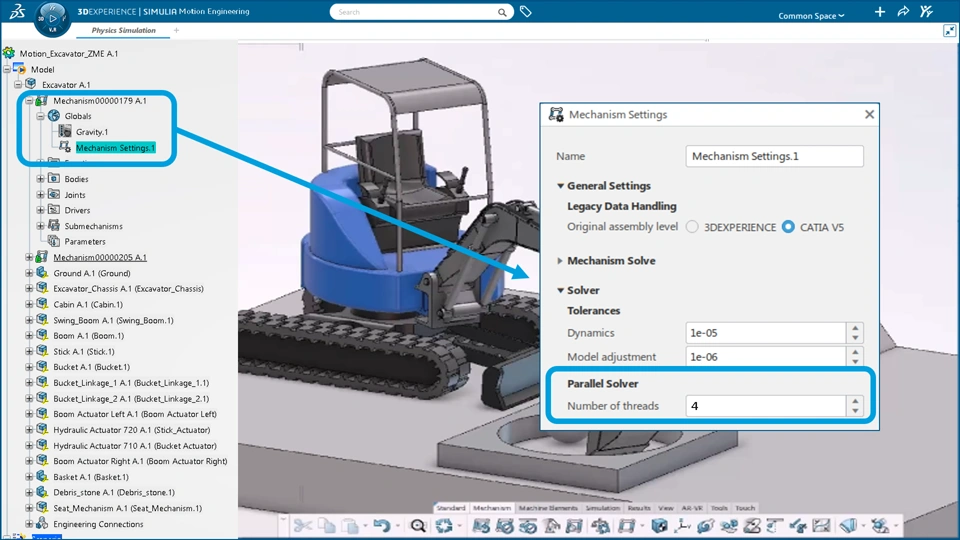This screenshot has width=960, height=540.
Task: Click the shaded cube icon in bottom toolbar
Action: (659, 526)
